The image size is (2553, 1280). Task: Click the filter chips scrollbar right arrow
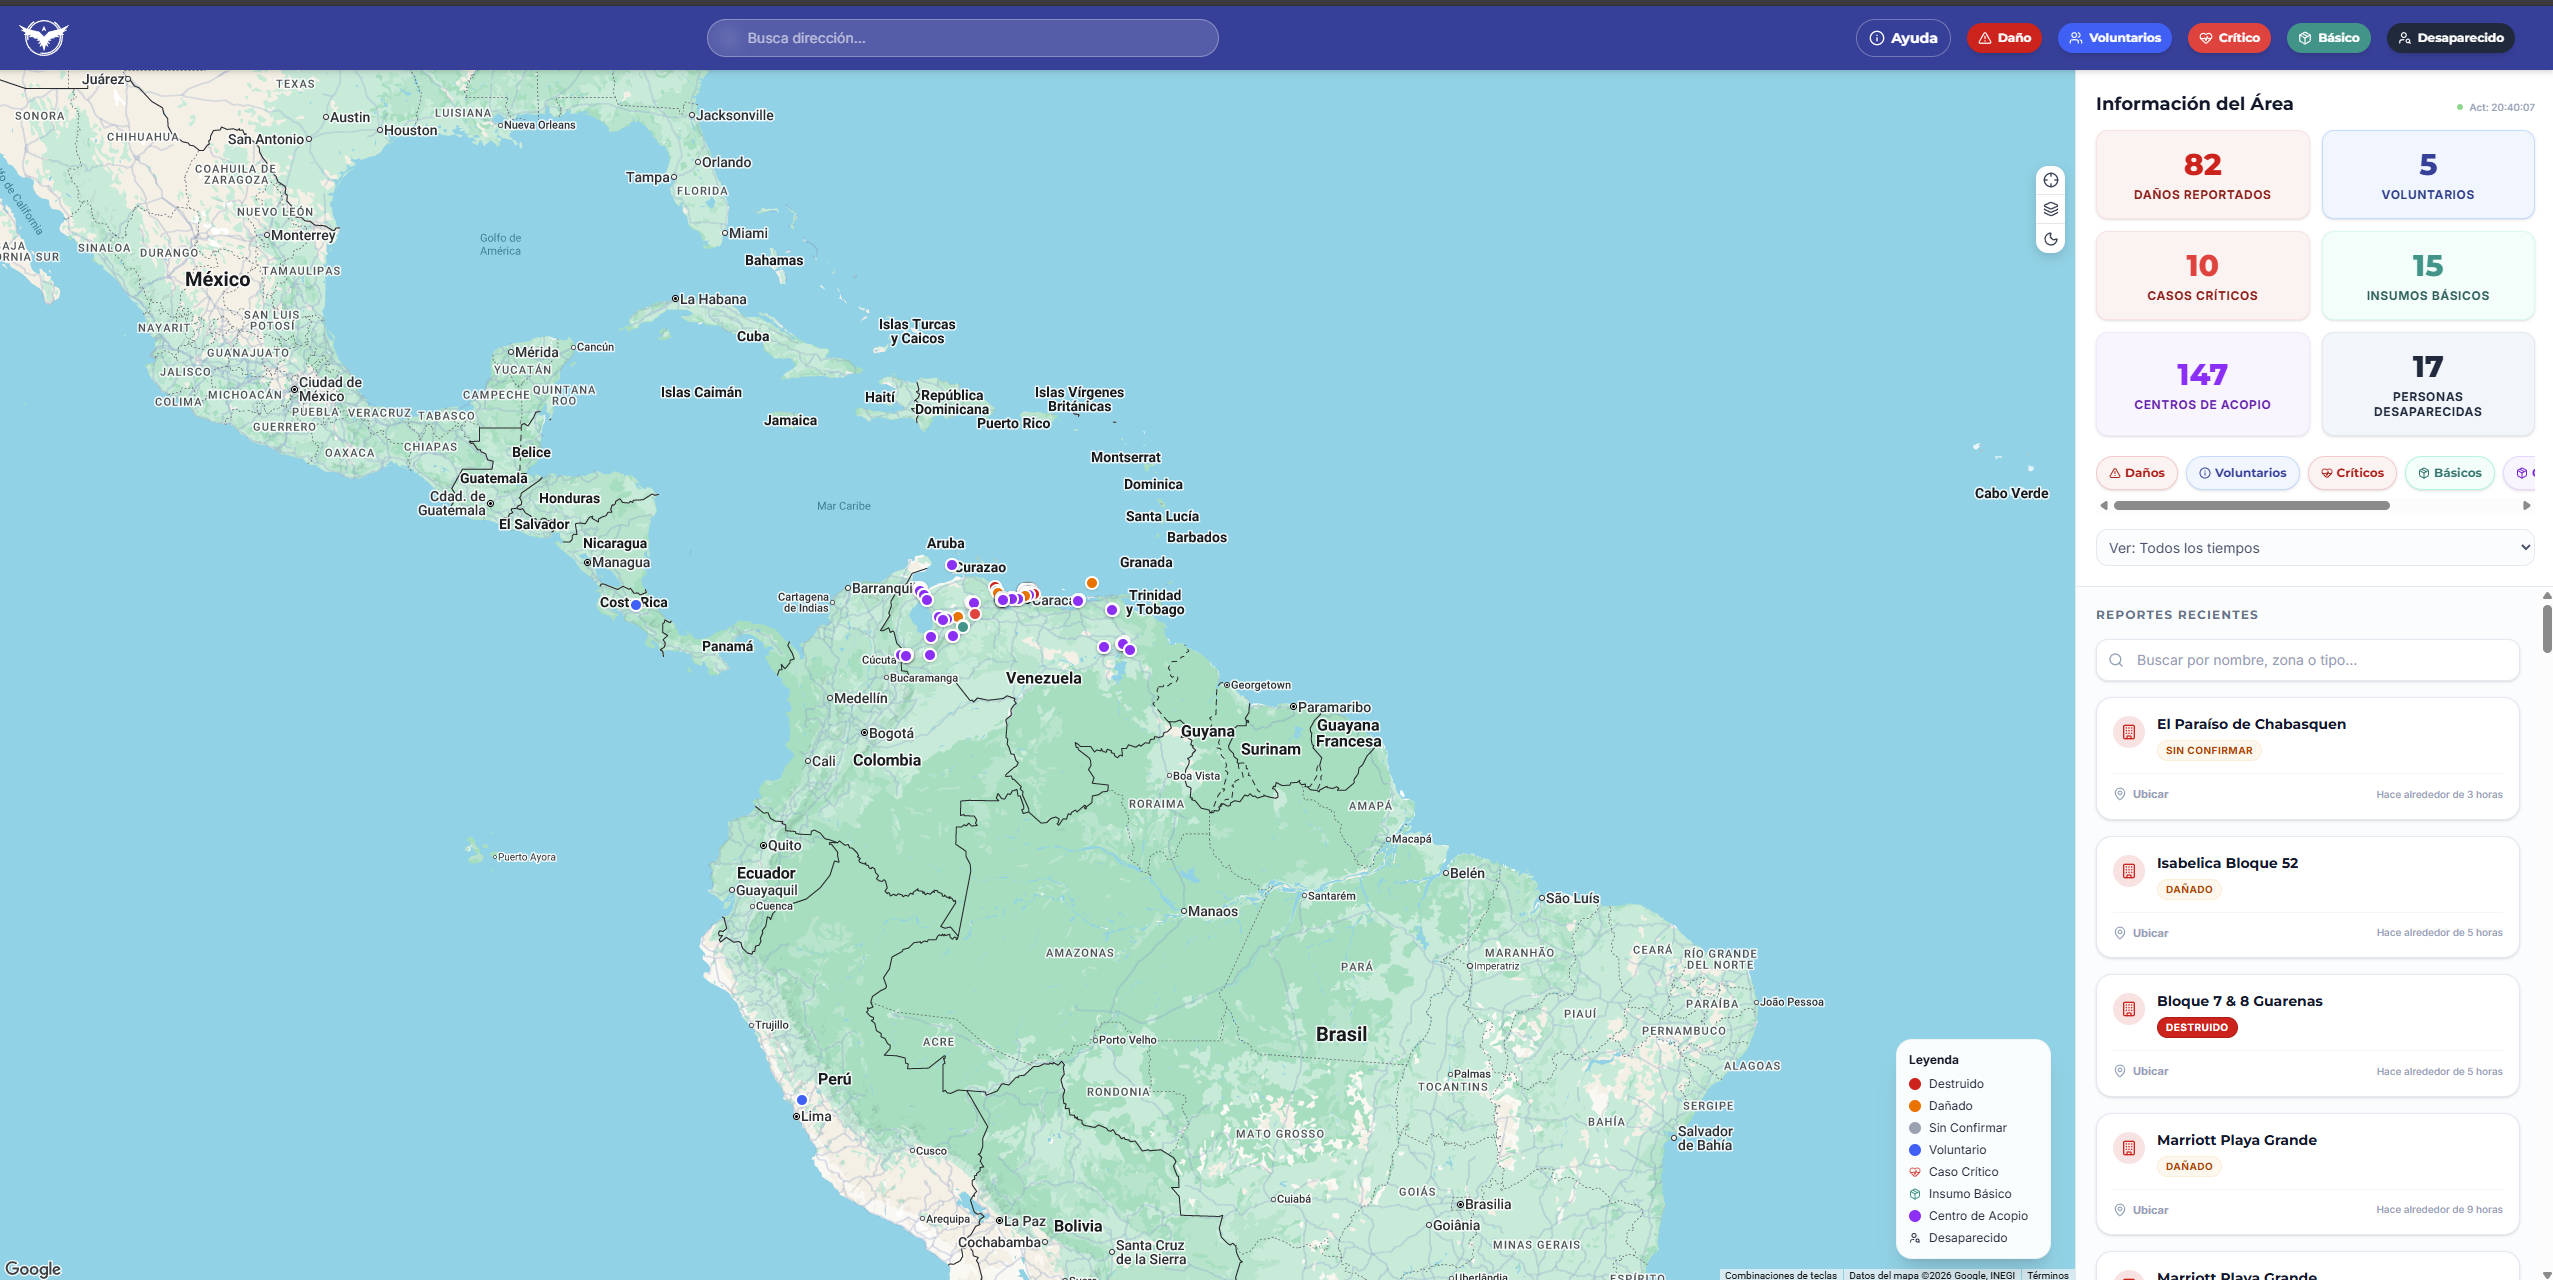click(x=2526, y=506)
